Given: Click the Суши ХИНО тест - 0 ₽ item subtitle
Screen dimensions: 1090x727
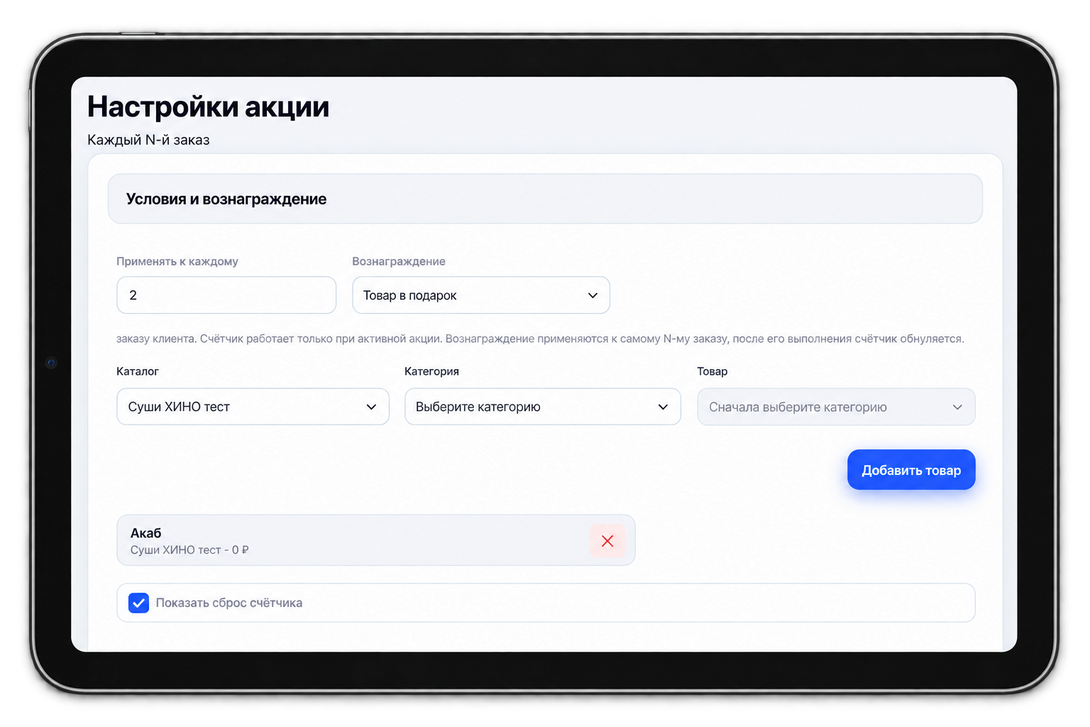Looking at the screenshot, I should 189,550.
